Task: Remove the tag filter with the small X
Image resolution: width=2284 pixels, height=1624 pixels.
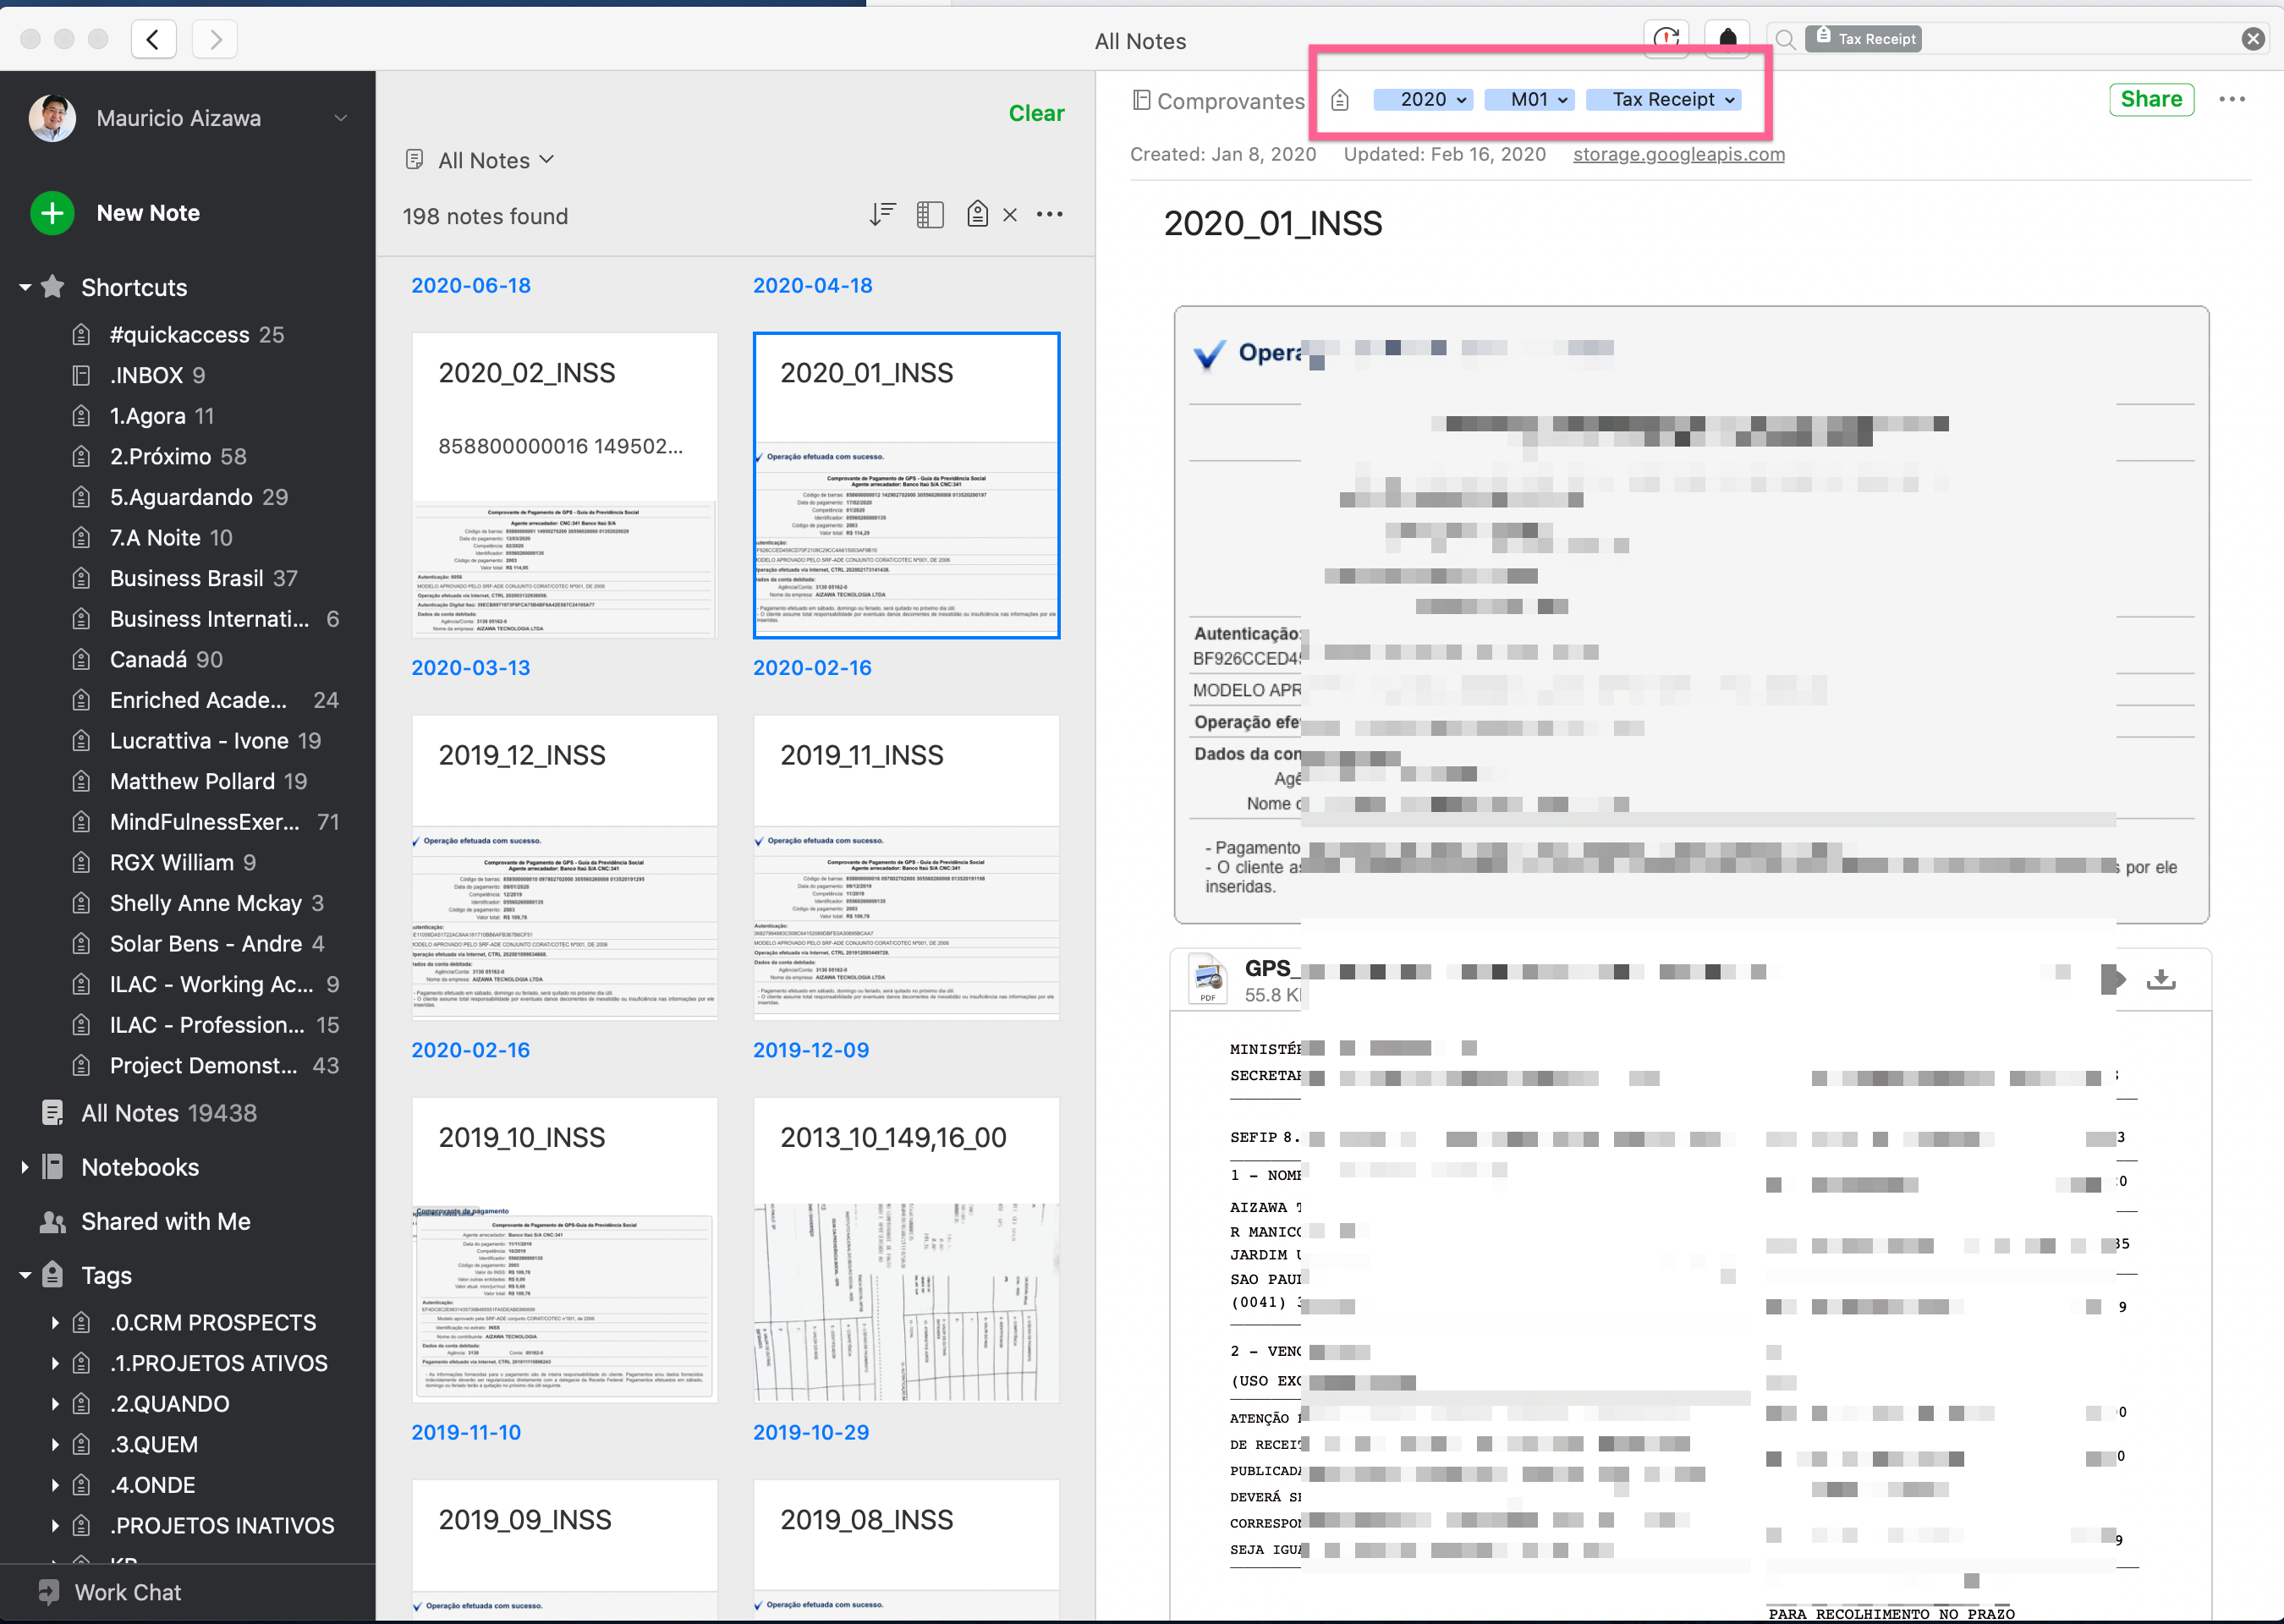Action: [1010, 214]
